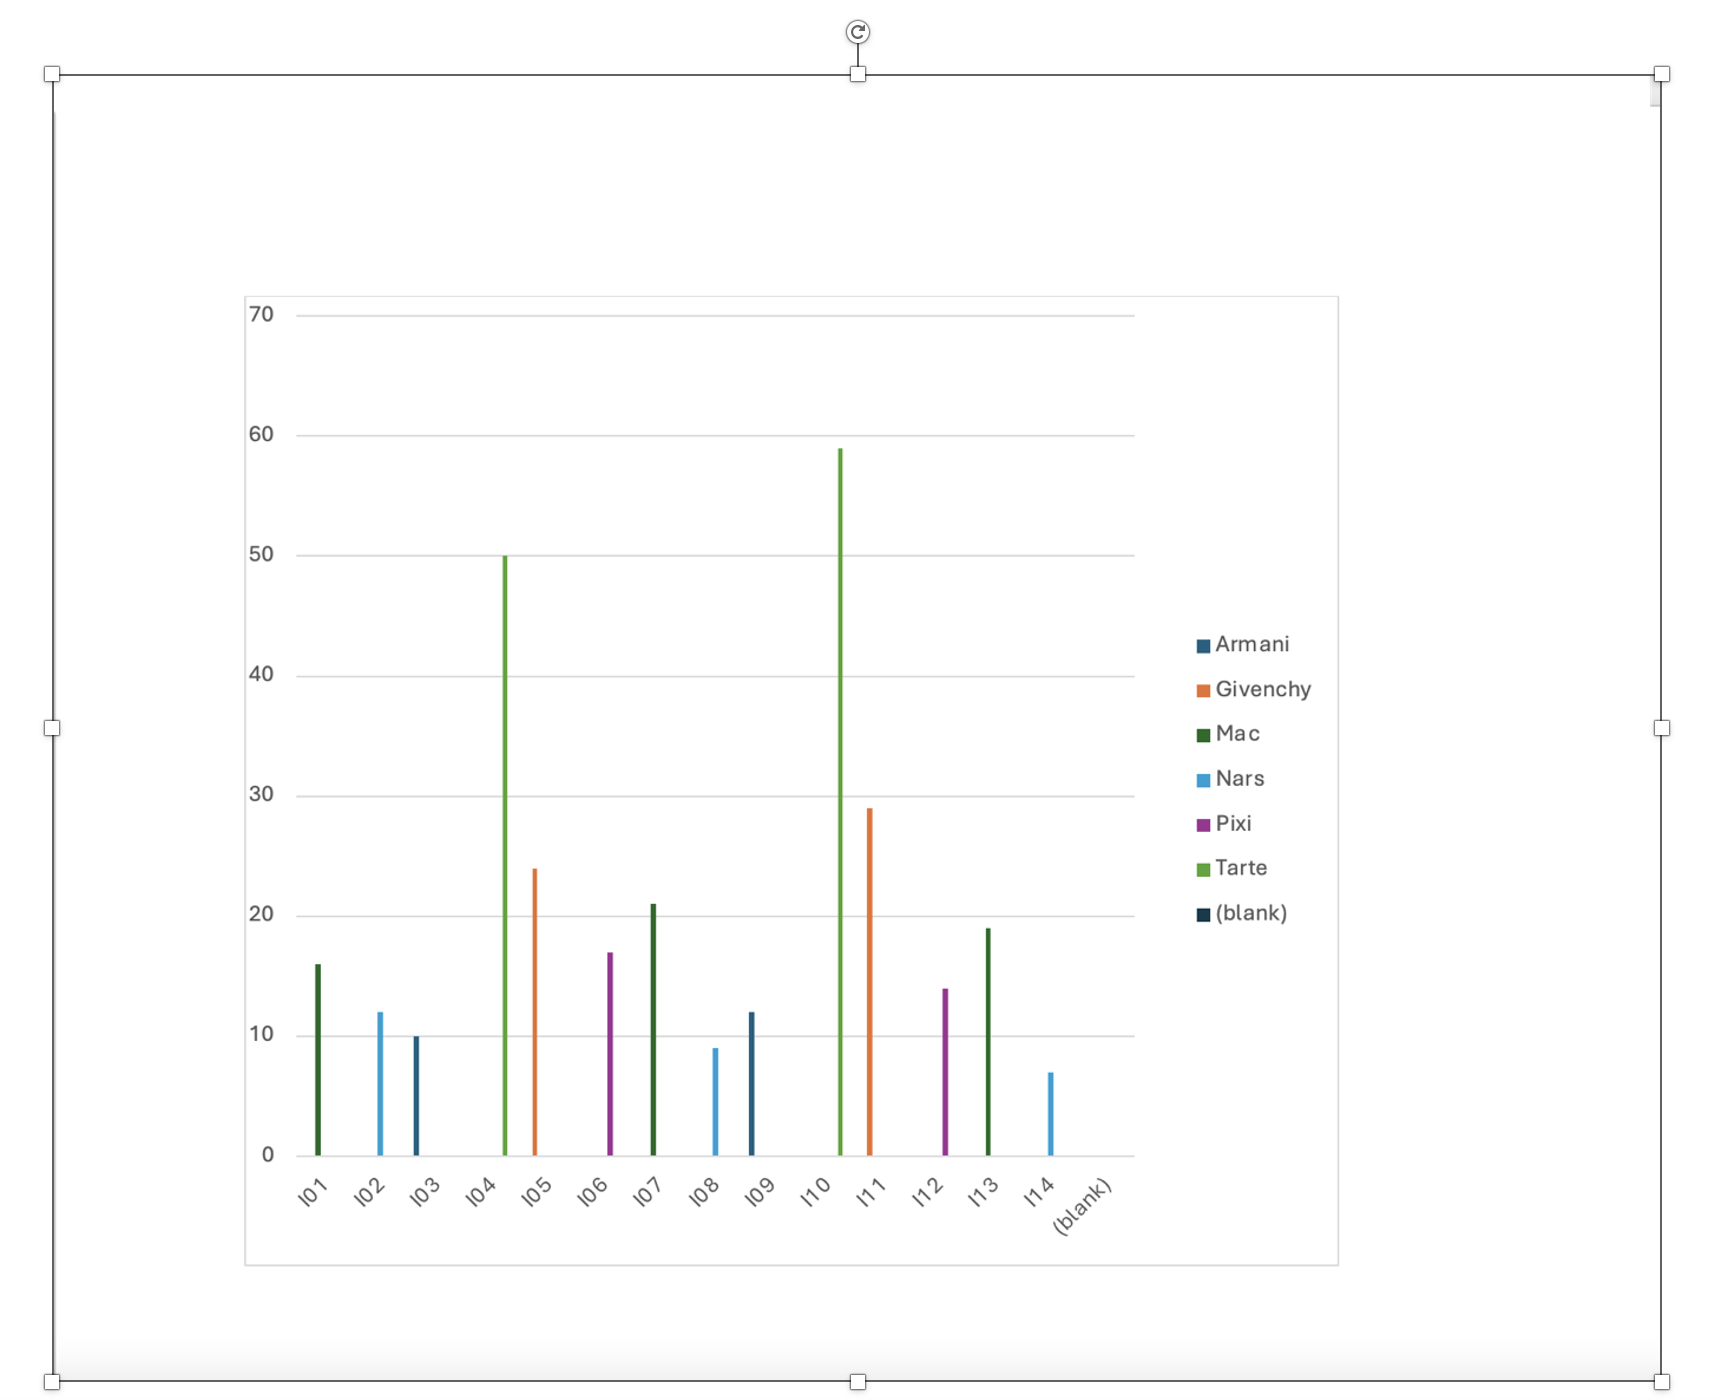The width and height of the screenshot is (1721, 1400).
Task: Click the 60 value on the vertical axis
Action: coord(261,435)
